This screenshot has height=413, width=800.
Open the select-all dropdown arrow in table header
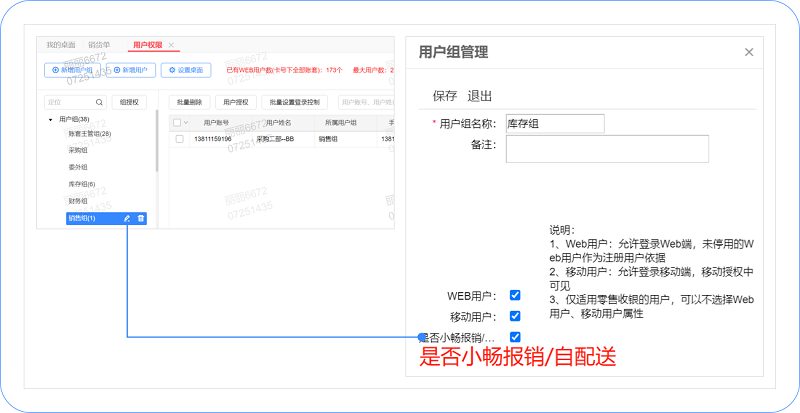tap(187, 123)
